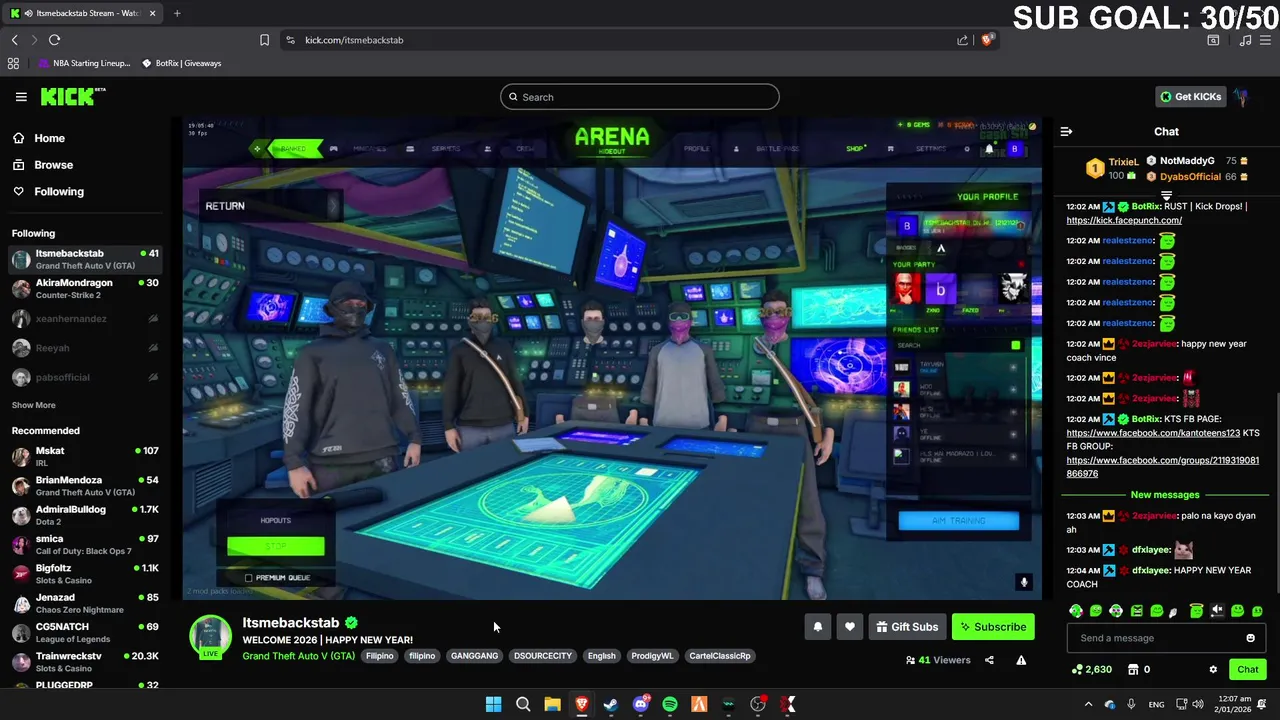Click New messages divider in chat
This screenshot has height=720, width=1280.
(x=1164, y=495)
